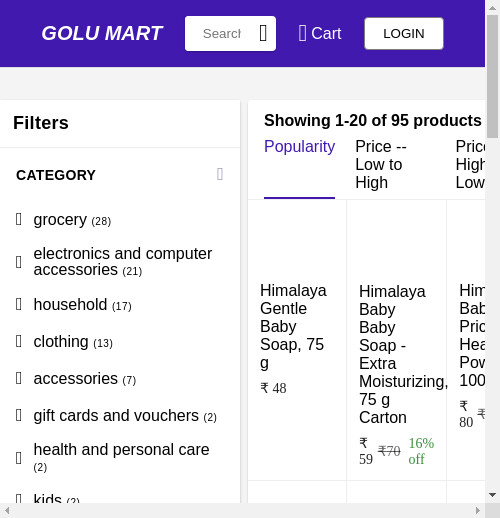Click horizontal scrollbar left arrow
This screenshot has width=500, height=518.
[7, 510]
